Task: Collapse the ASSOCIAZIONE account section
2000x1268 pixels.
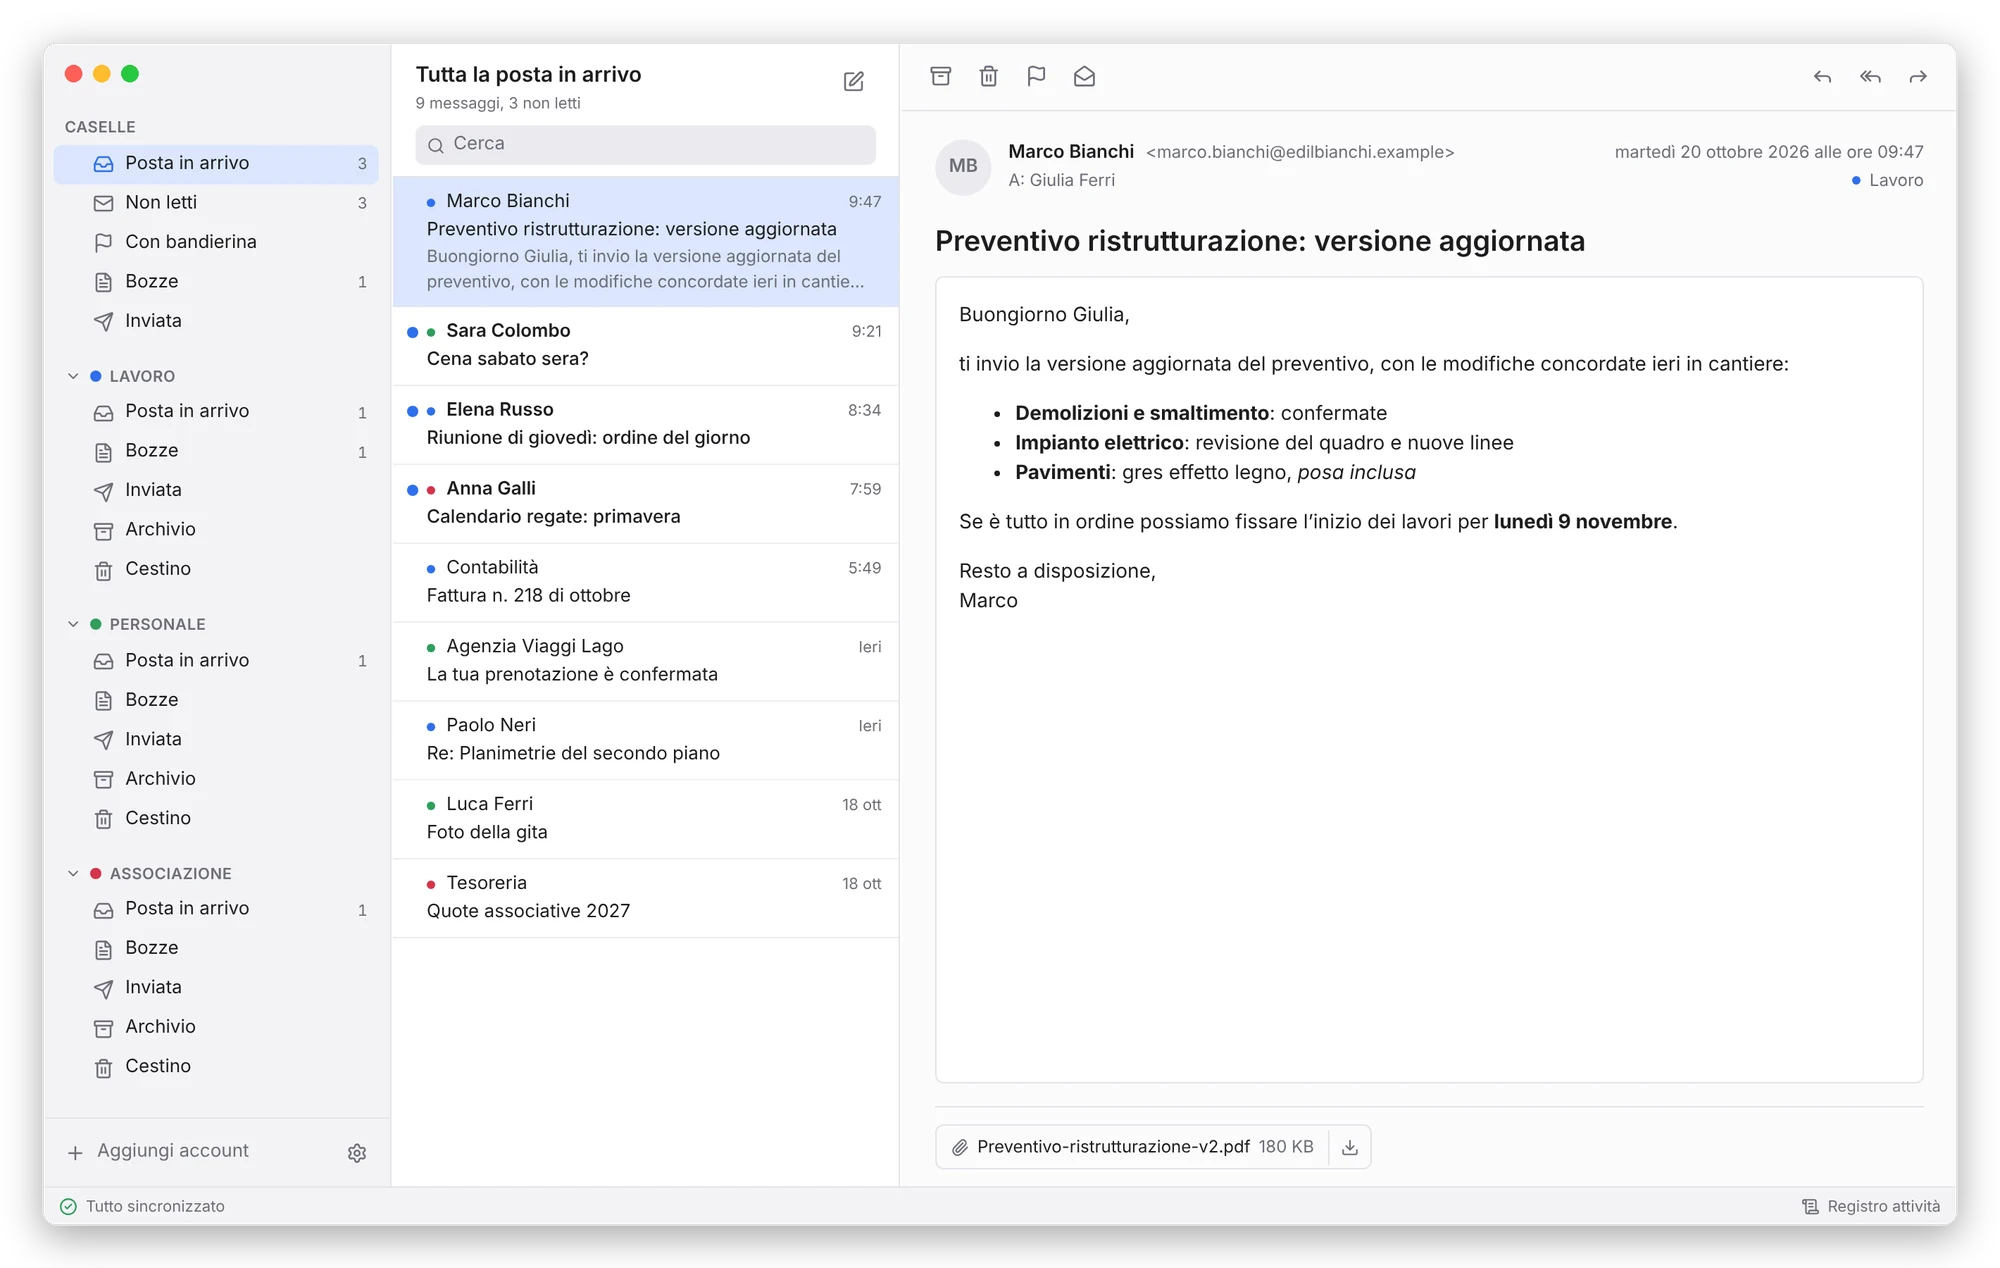Action: (73, 873)
